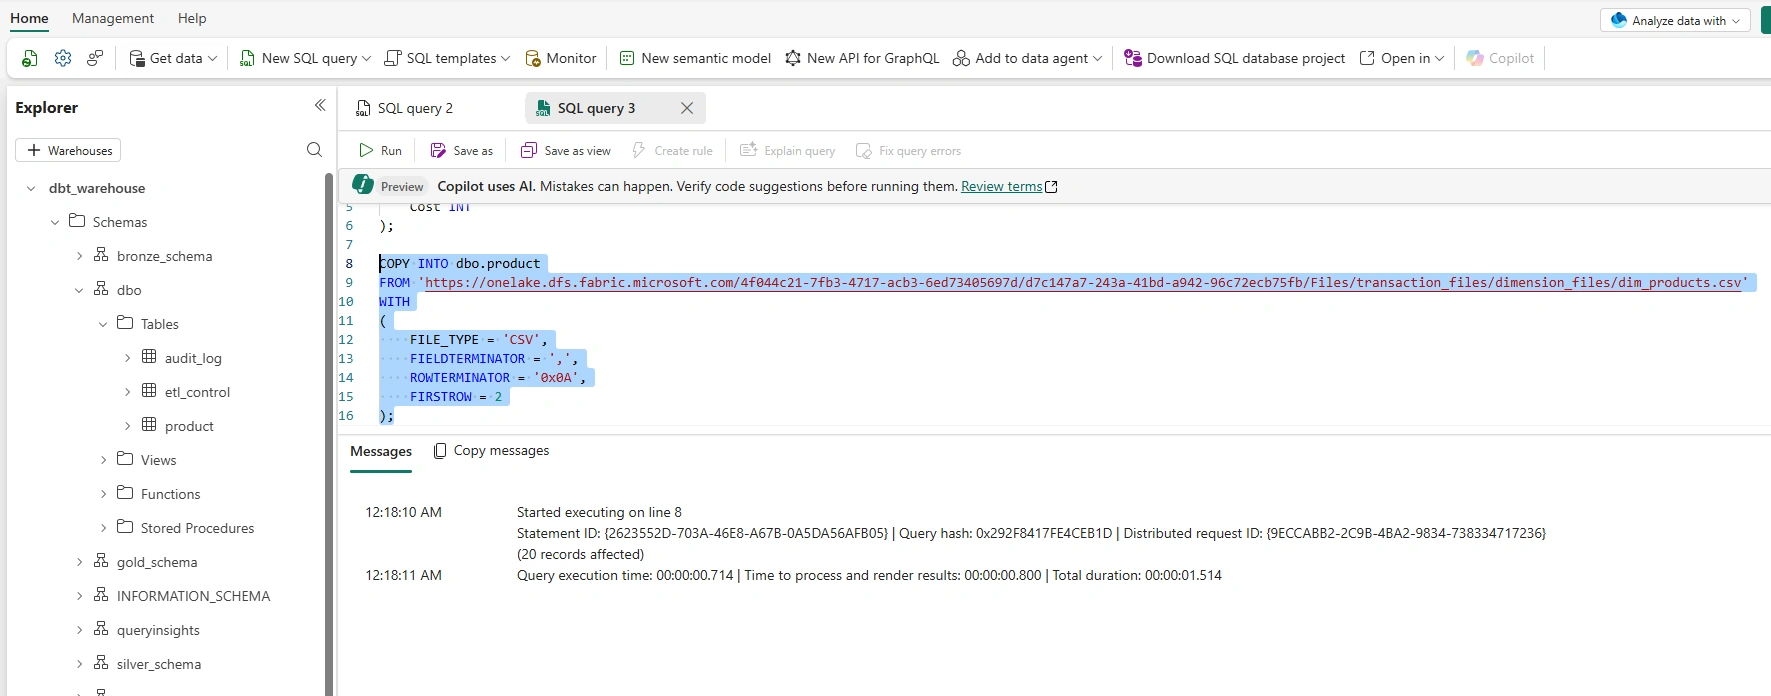Click Save as button

tap(462, 151)
